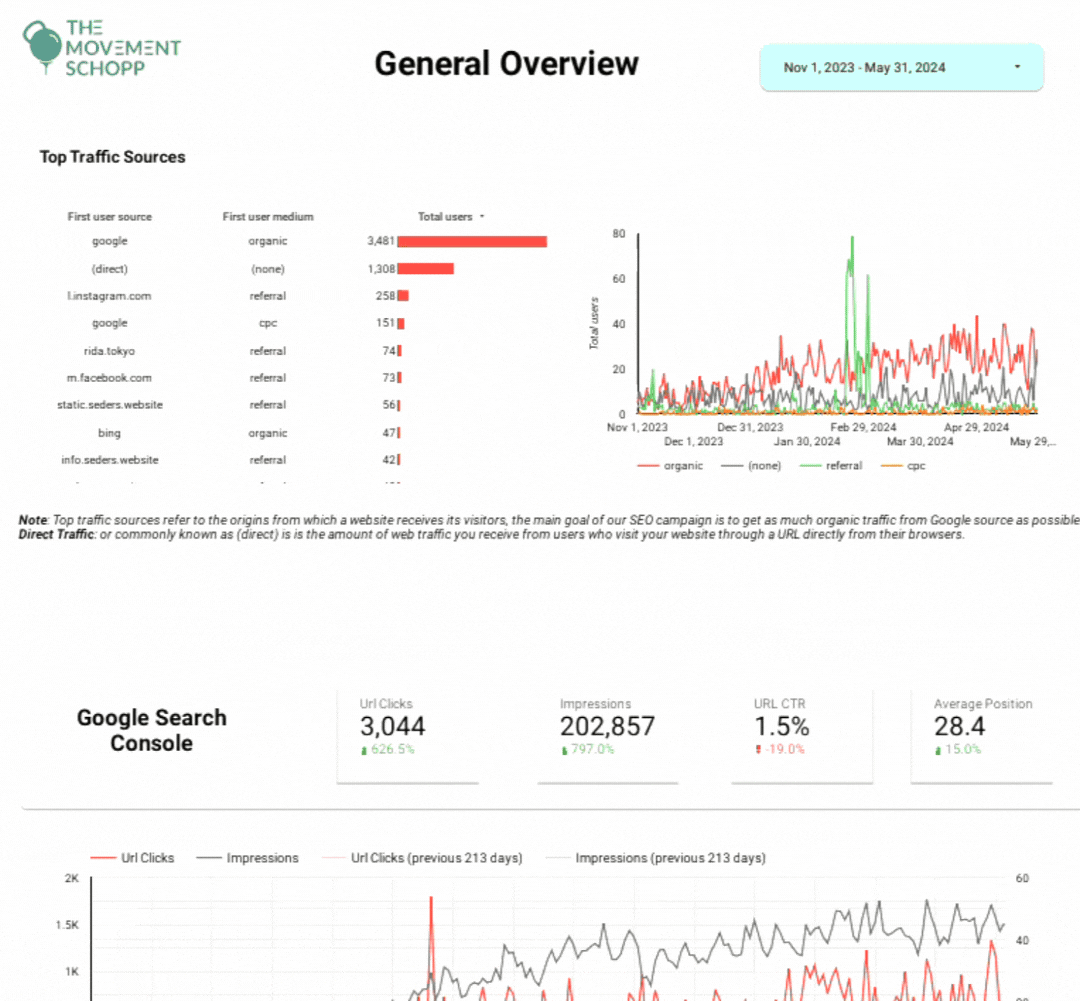This screenshot has height=1001, width=1080.
Task: Click the red Url Clicks legend marker
Action: (103, 858)
